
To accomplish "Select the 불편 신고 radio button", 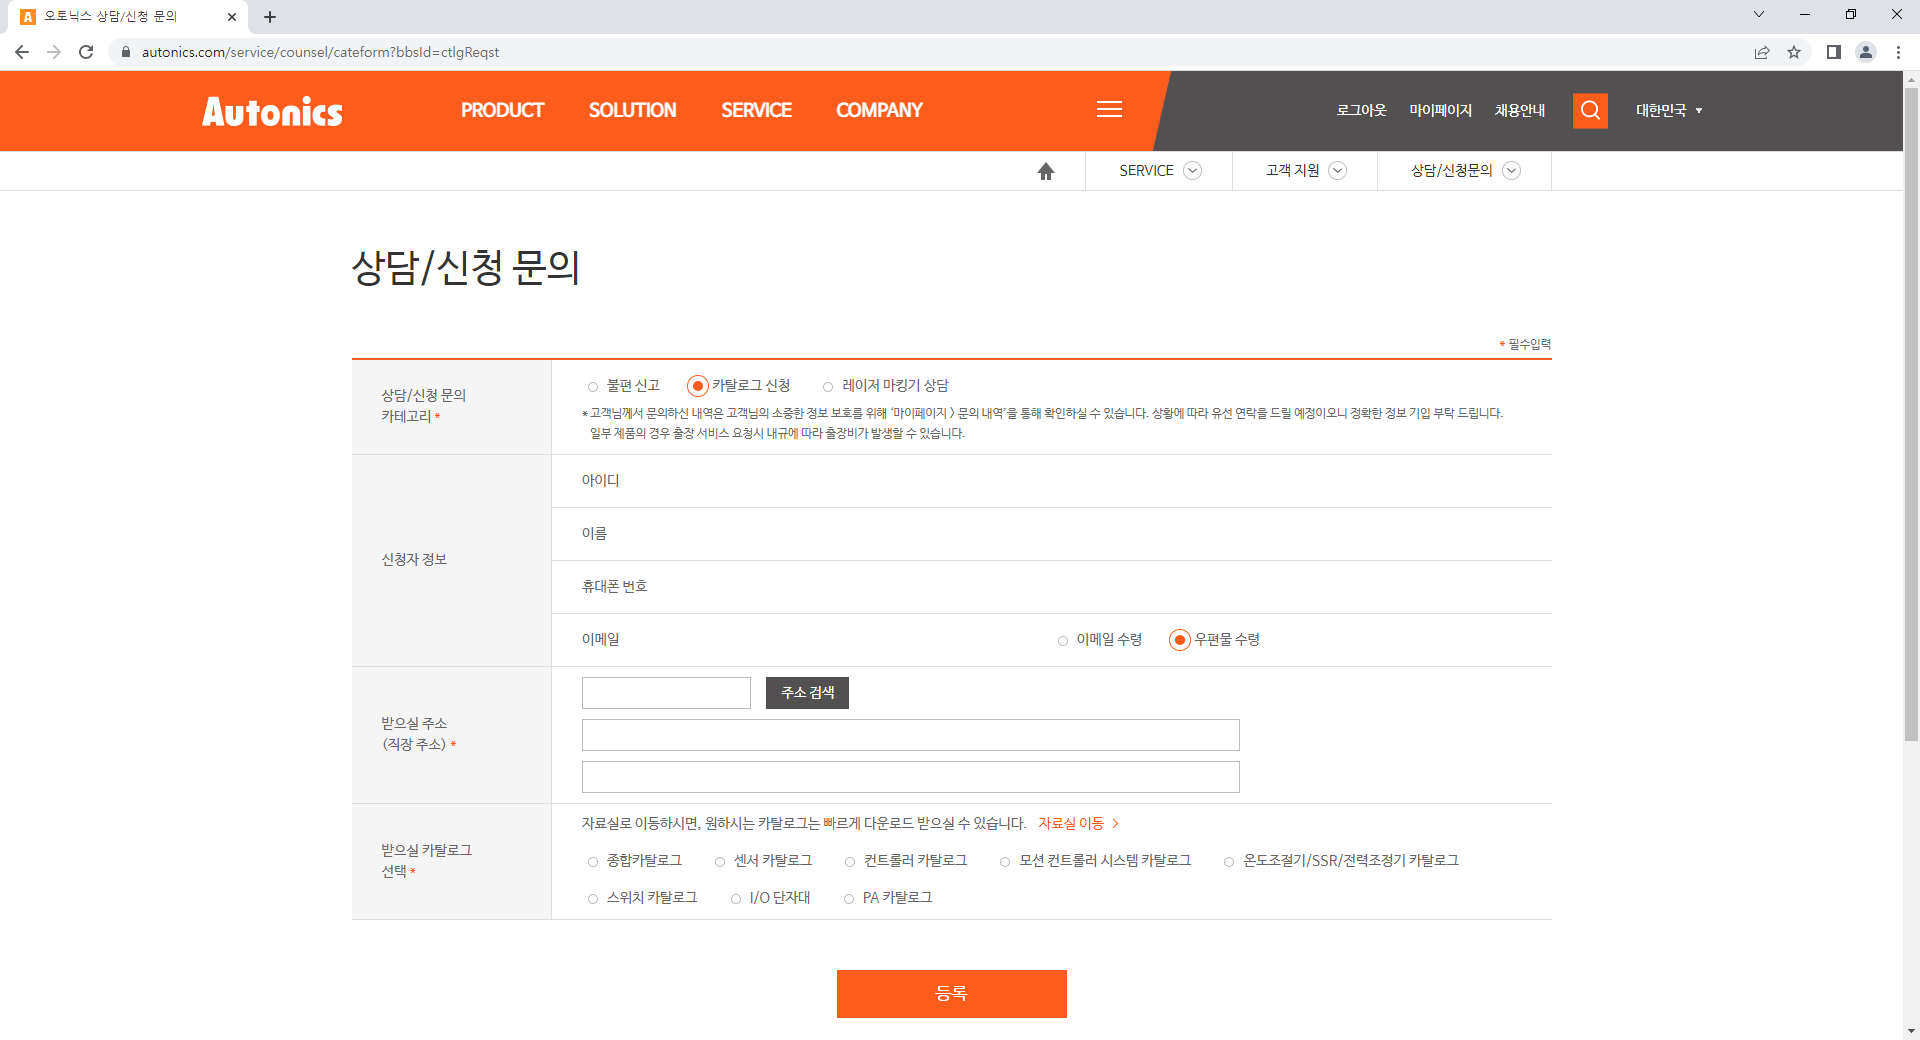I will (593, 386).
